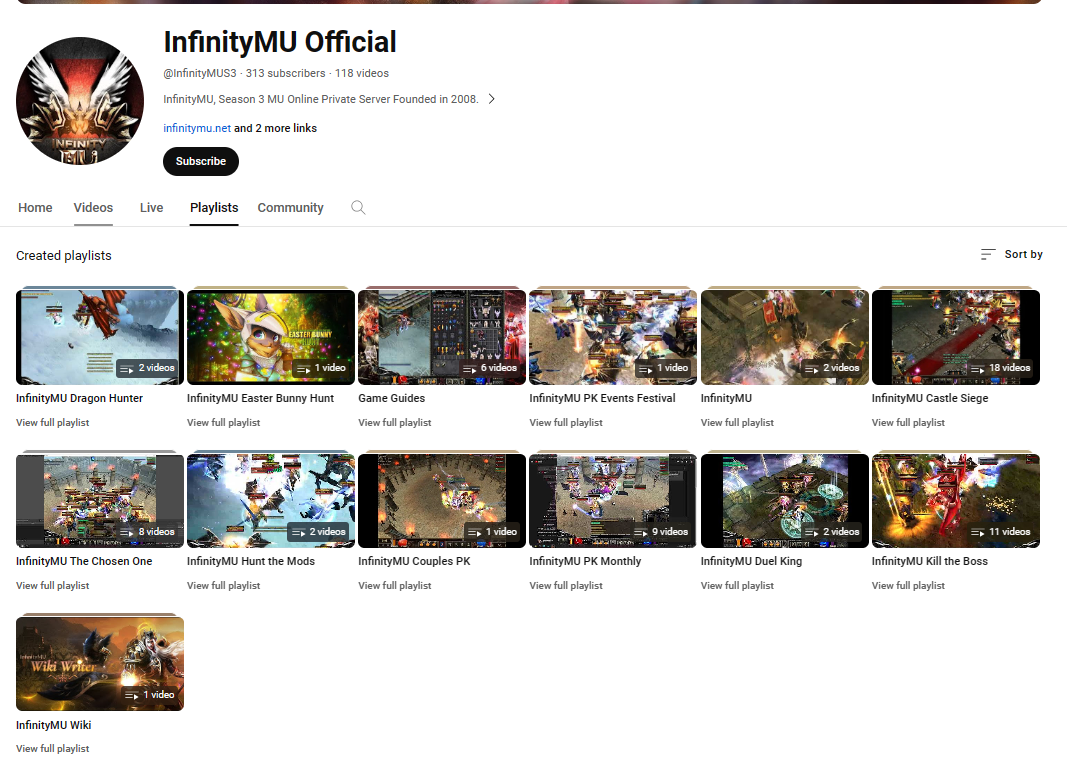Click the 8 videos badge on The Chosen One
Screen dimensions: 1067x775
pos(147,531)
